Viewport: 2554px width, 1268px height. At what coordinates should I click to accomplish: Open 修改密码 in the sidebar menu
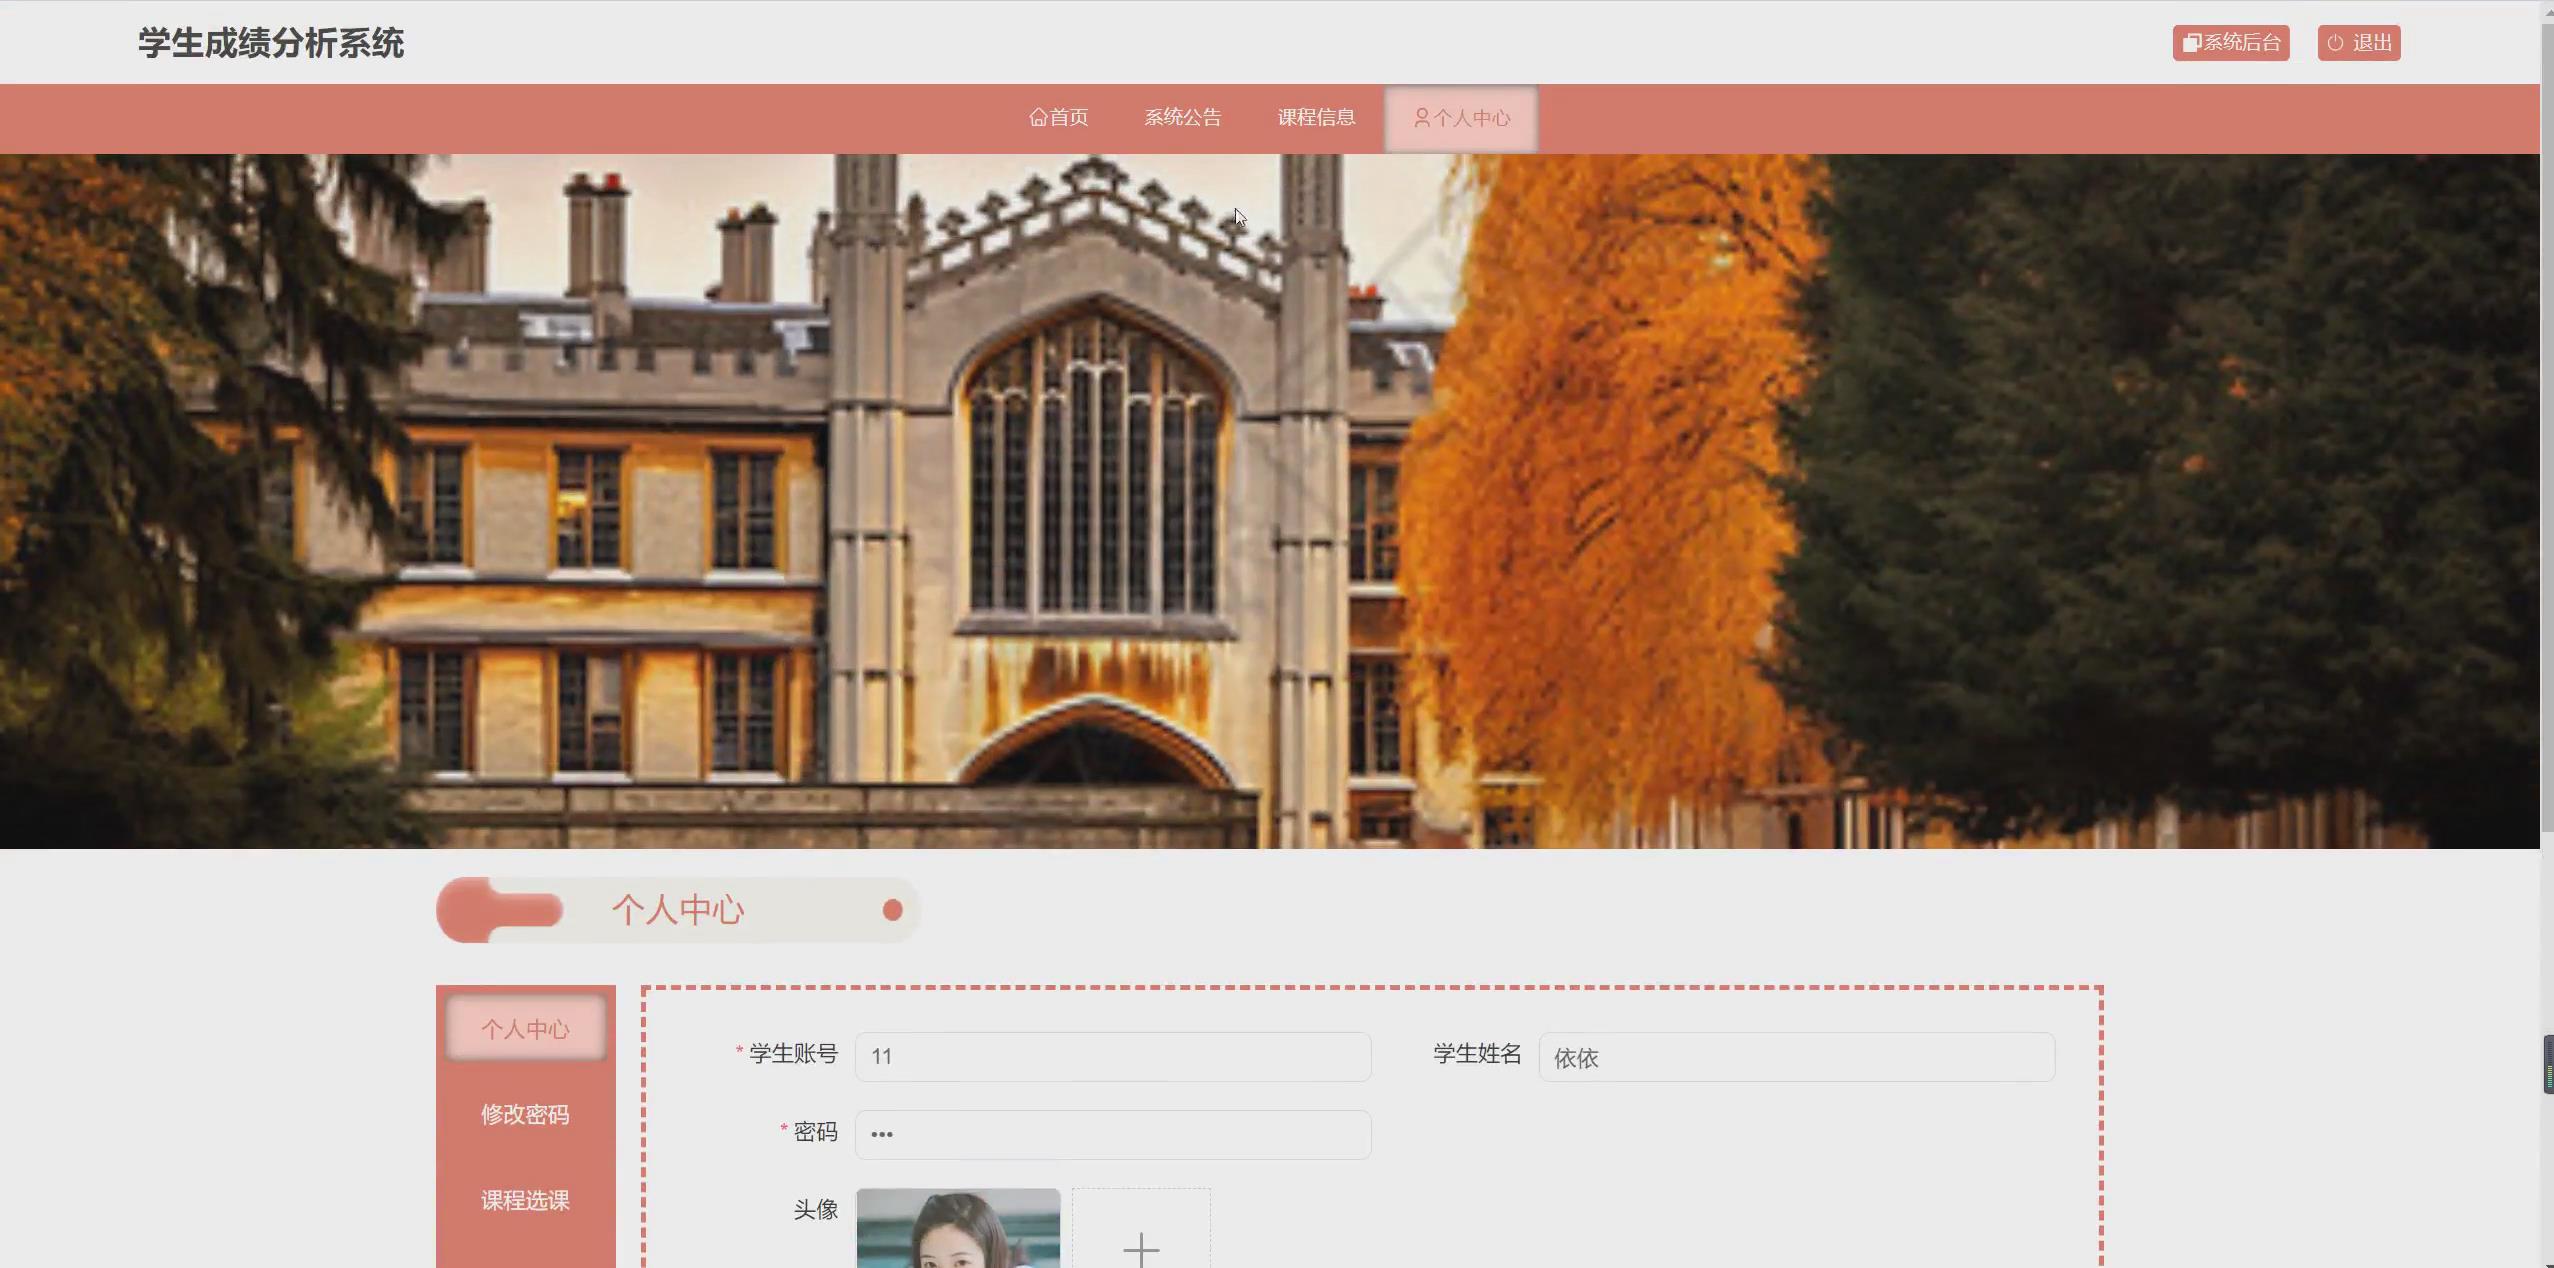point(525,1114)
